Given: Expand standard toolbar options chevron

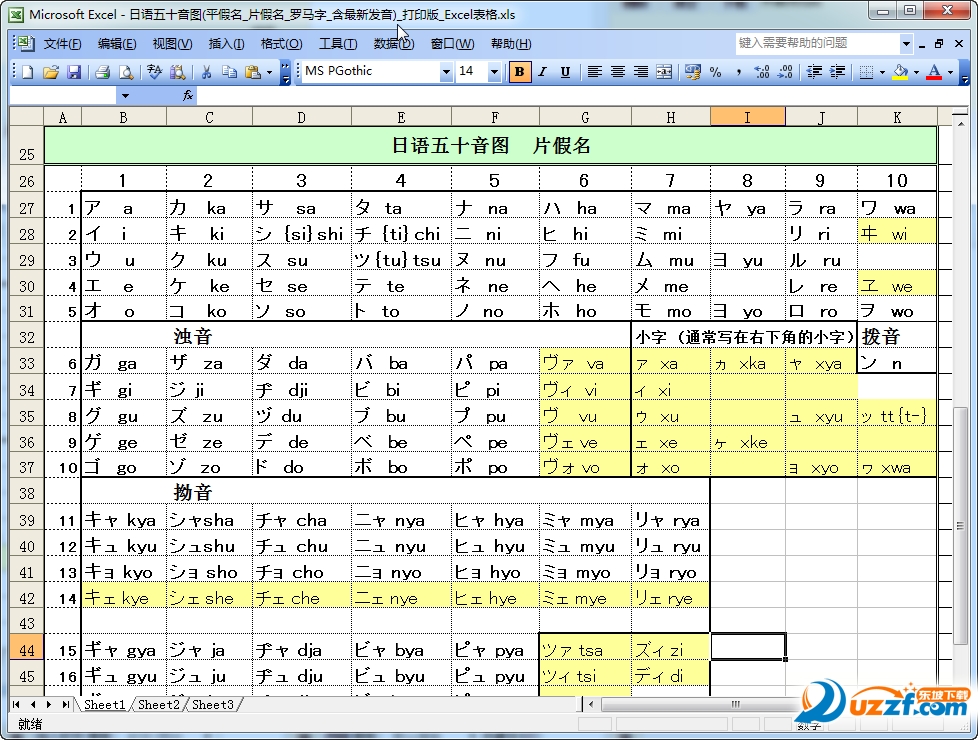Looking at the screenshot, I should [285, 72].
